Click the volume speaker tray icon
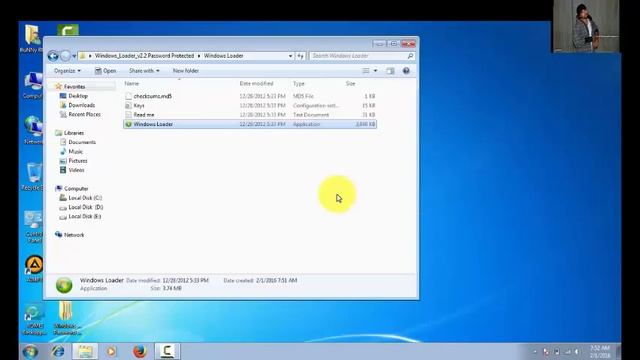This screenshot has width=640, height=360. pyautogui.click(x=577, y=352)
